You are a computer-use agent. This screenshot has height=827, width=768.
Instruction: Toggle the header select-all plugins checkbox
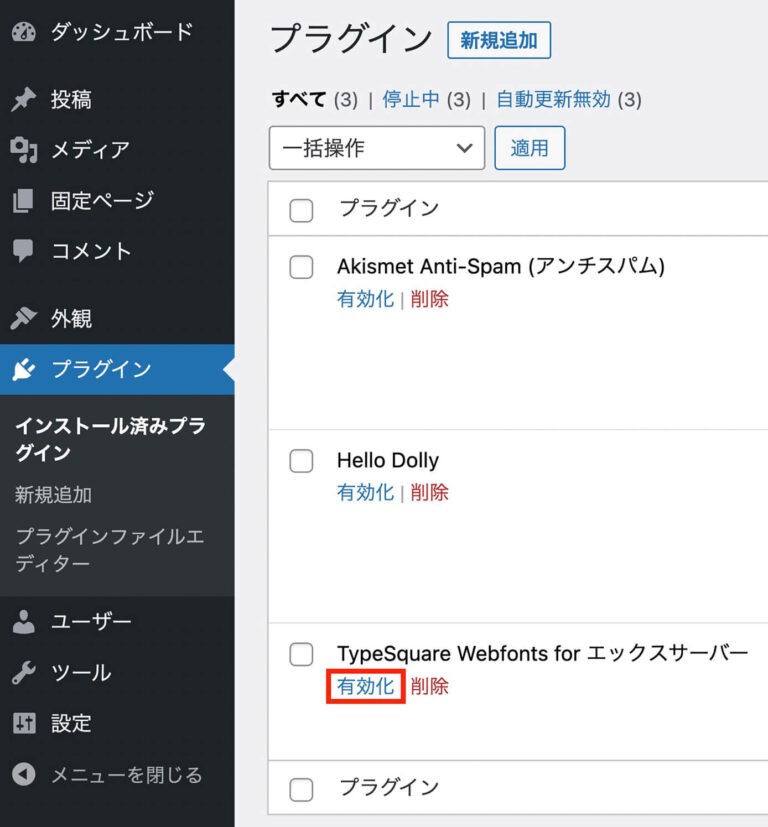(x=300, y=208)
